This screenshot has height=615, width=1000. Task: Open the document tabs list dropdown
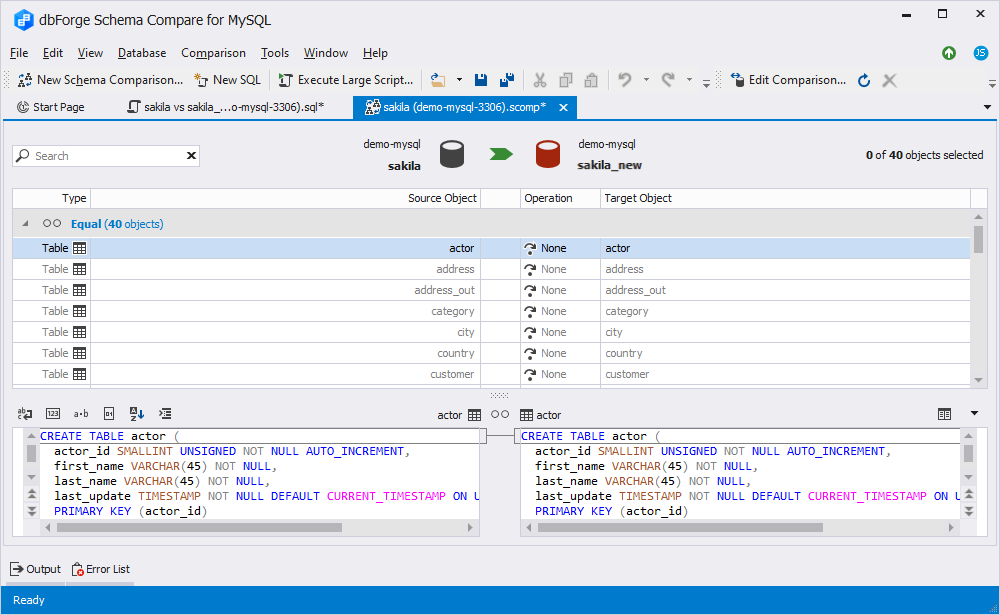pos(987,107)
